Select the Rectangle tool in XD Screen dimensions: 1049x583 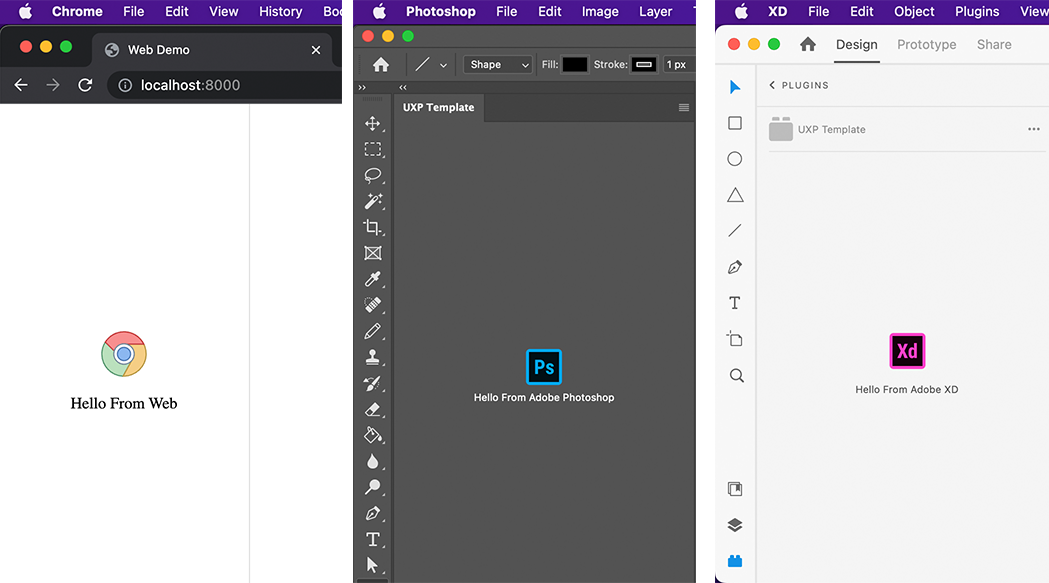[x=735, y=123]
